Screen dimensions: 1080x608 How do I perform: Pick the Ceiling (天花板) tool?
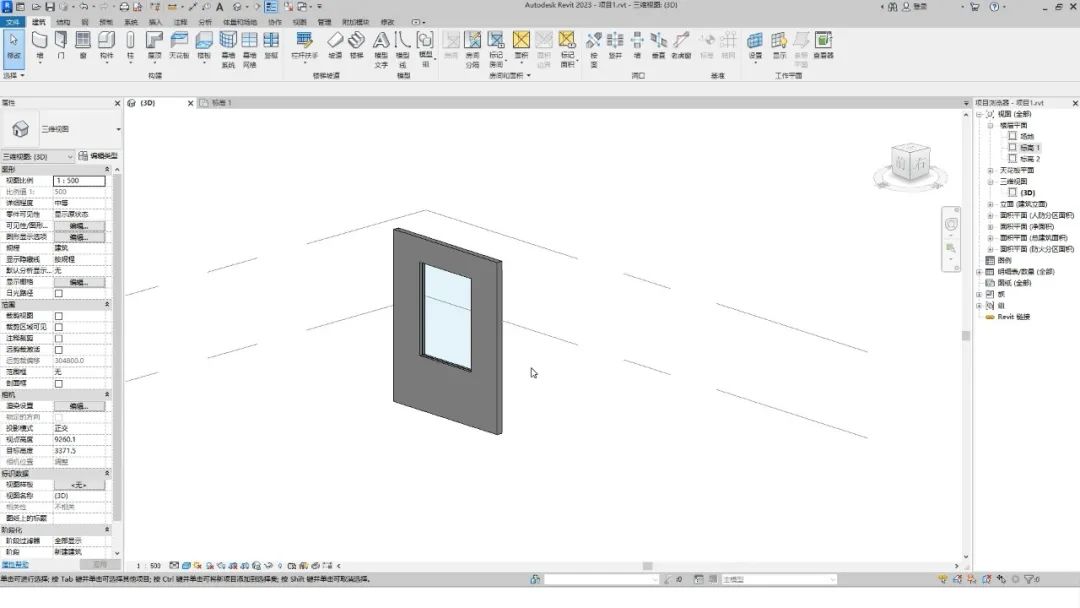pos(179,45)
